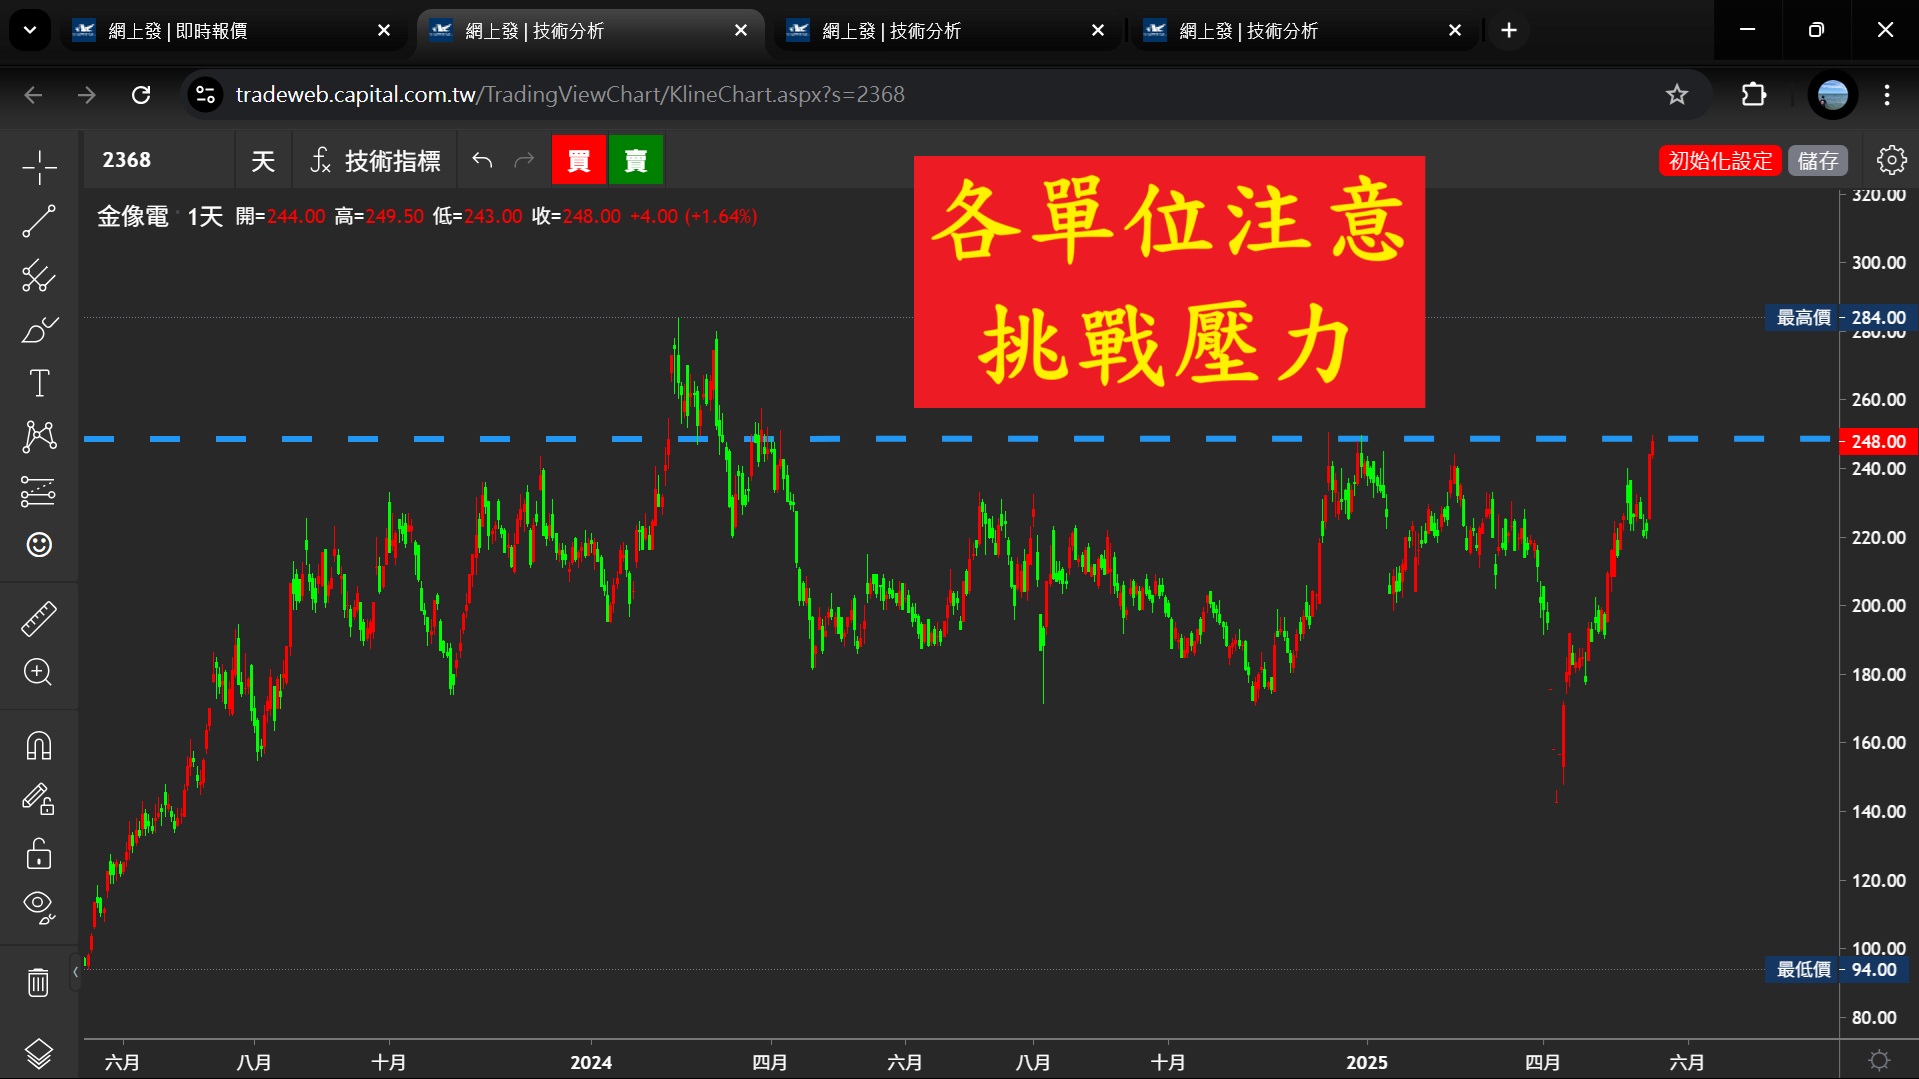Open price scale settings at bottom right
Screen dimensions: 1919x1079
point(1879,1059)
